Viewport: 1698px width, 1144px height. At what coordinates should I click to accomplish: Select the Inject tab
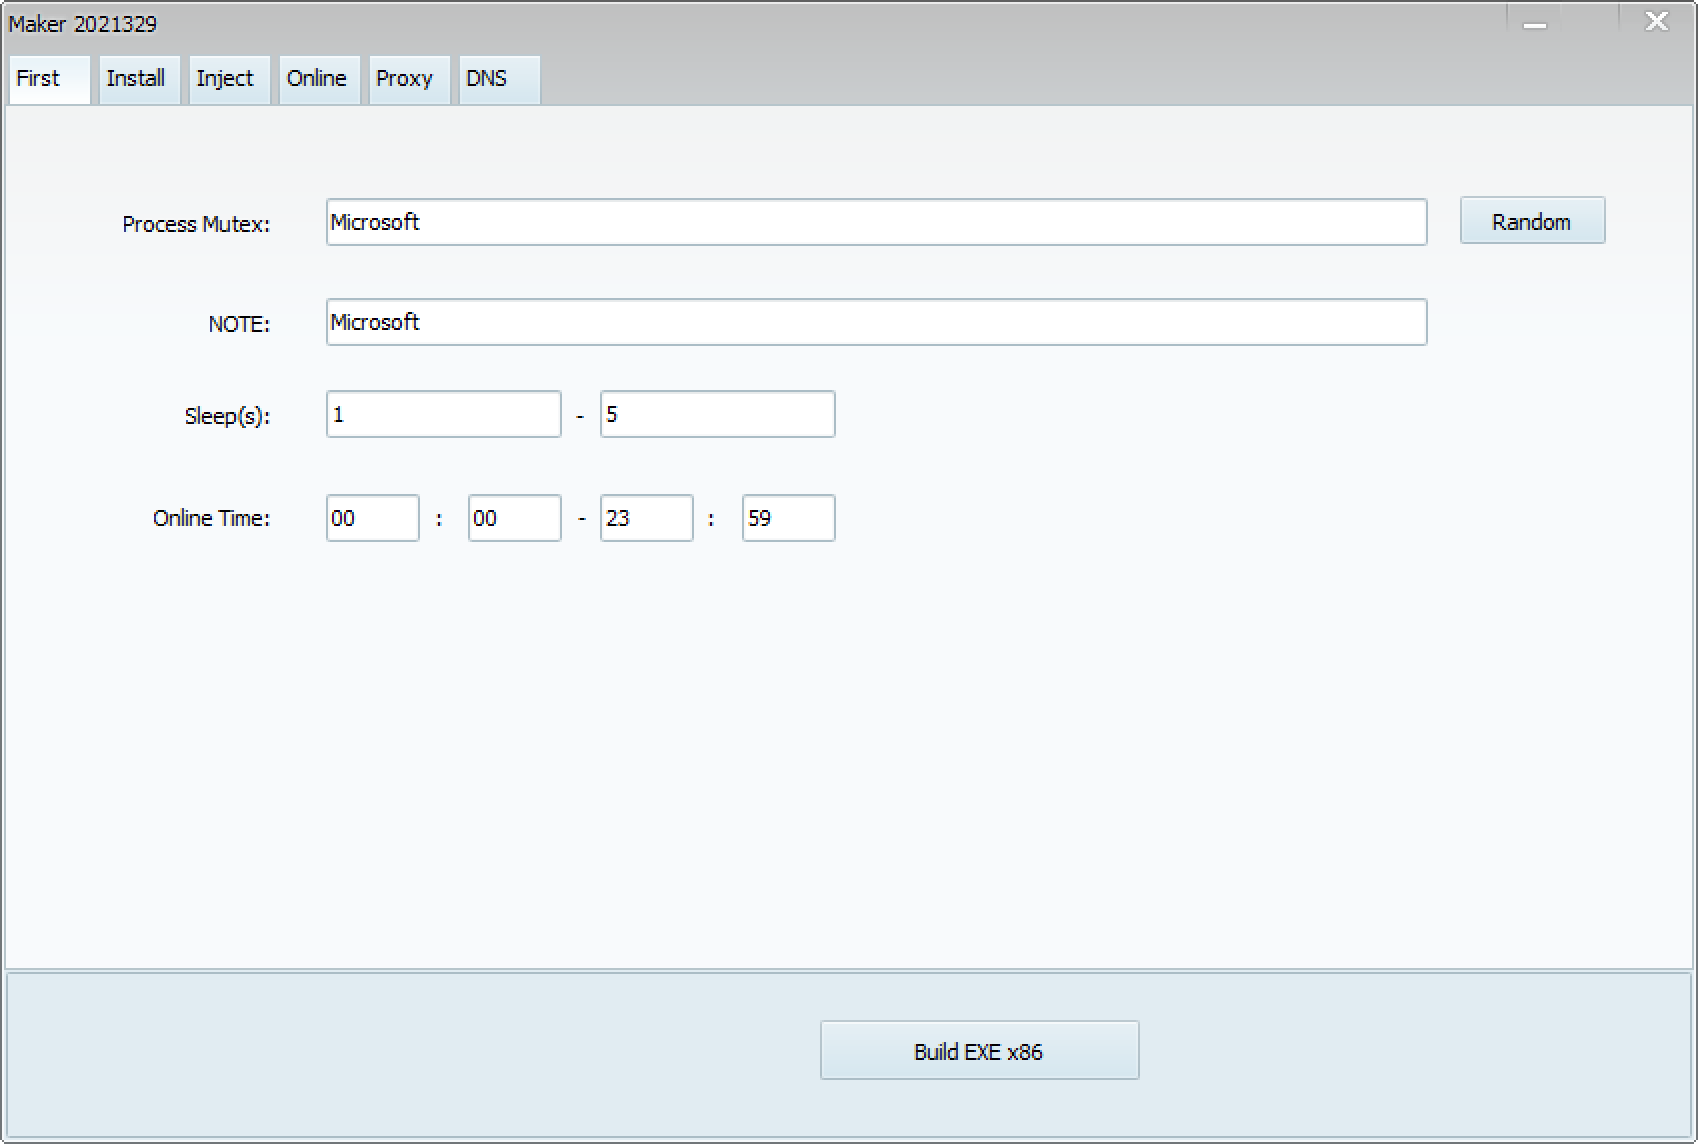point(226,79)
